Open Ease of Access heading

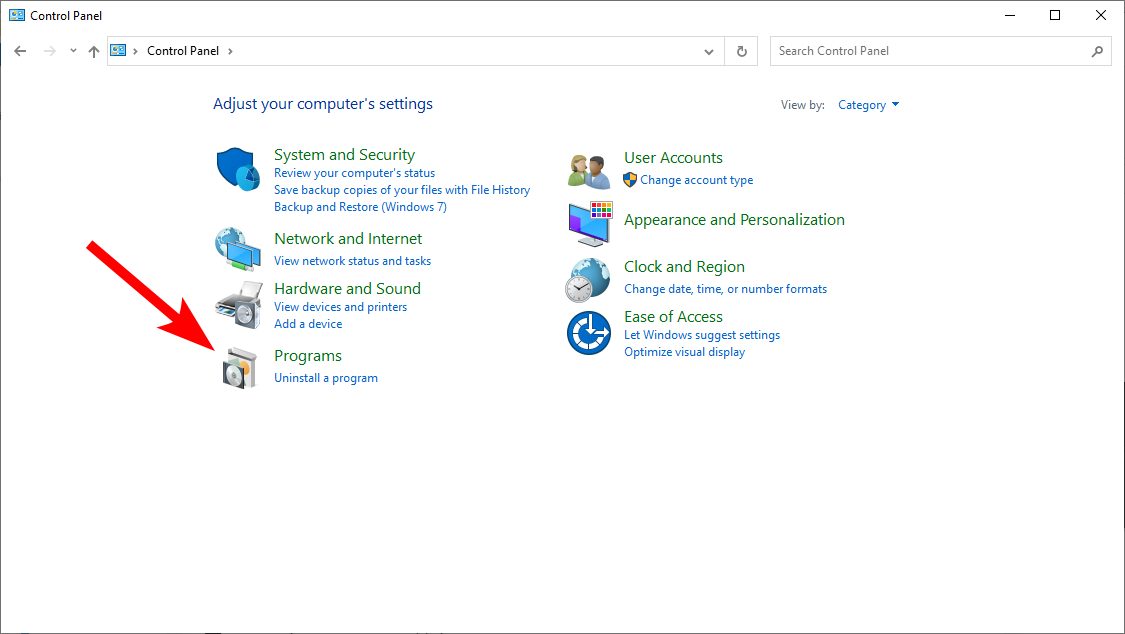673,317
